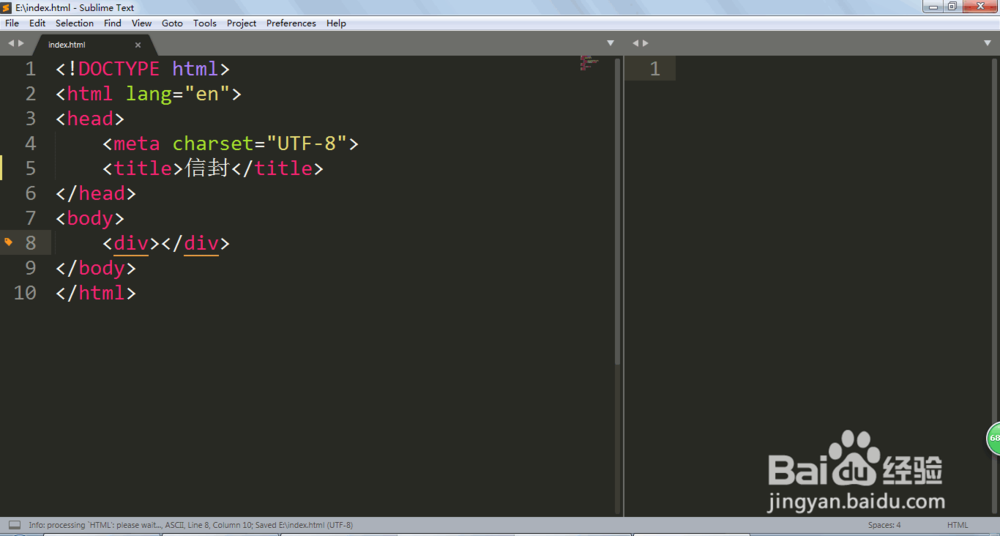Click the green 68 floating badge

[x=994, y=438]
